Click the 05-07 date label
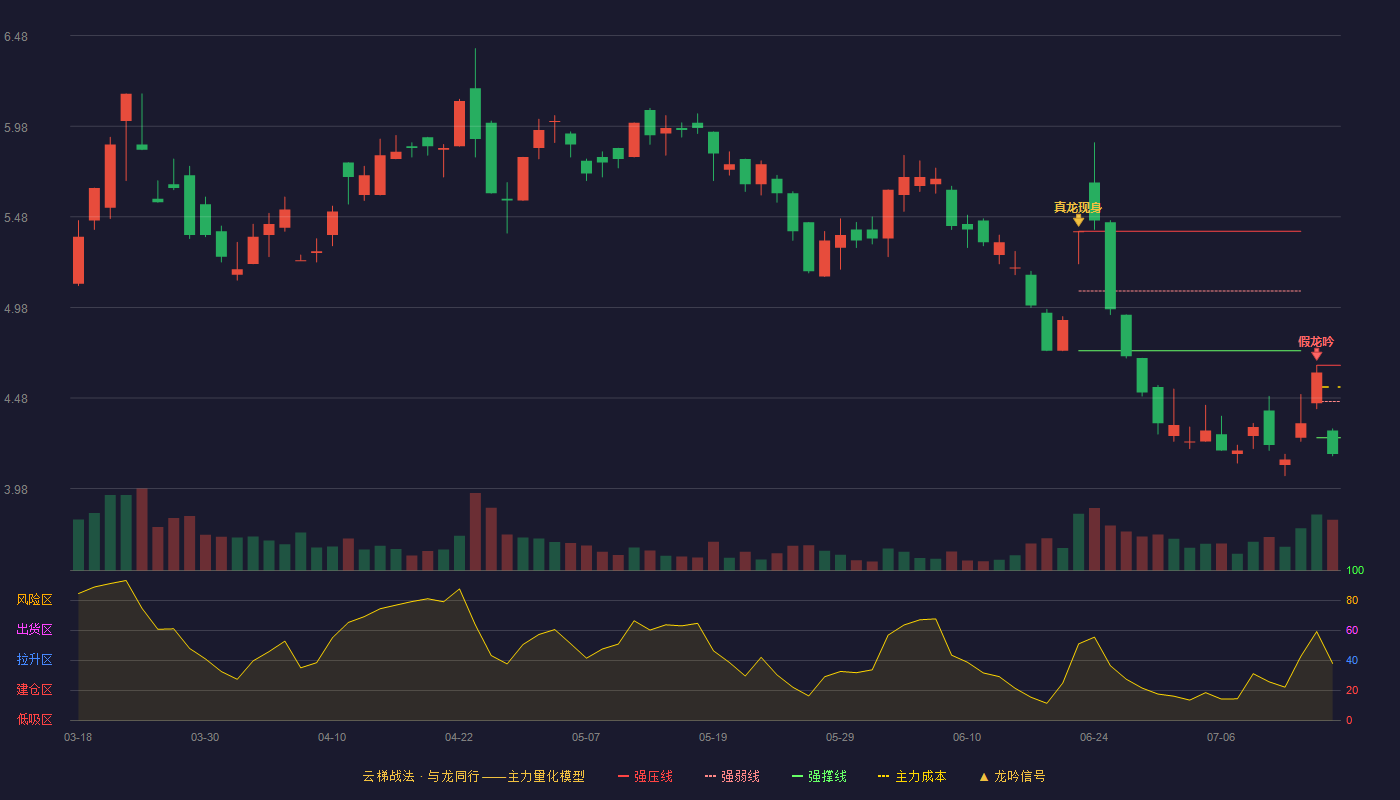Viewport: 1400px width, 800px height. pyautogui.click(x=586, y=737)
